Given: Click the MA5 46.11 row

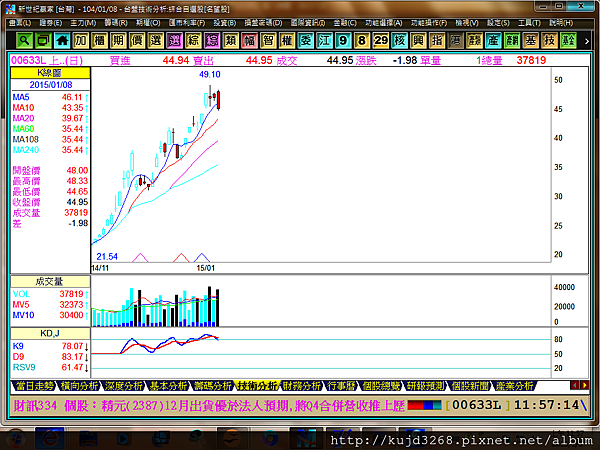Looking at the screenshot, I should click(x=50, y=97).
